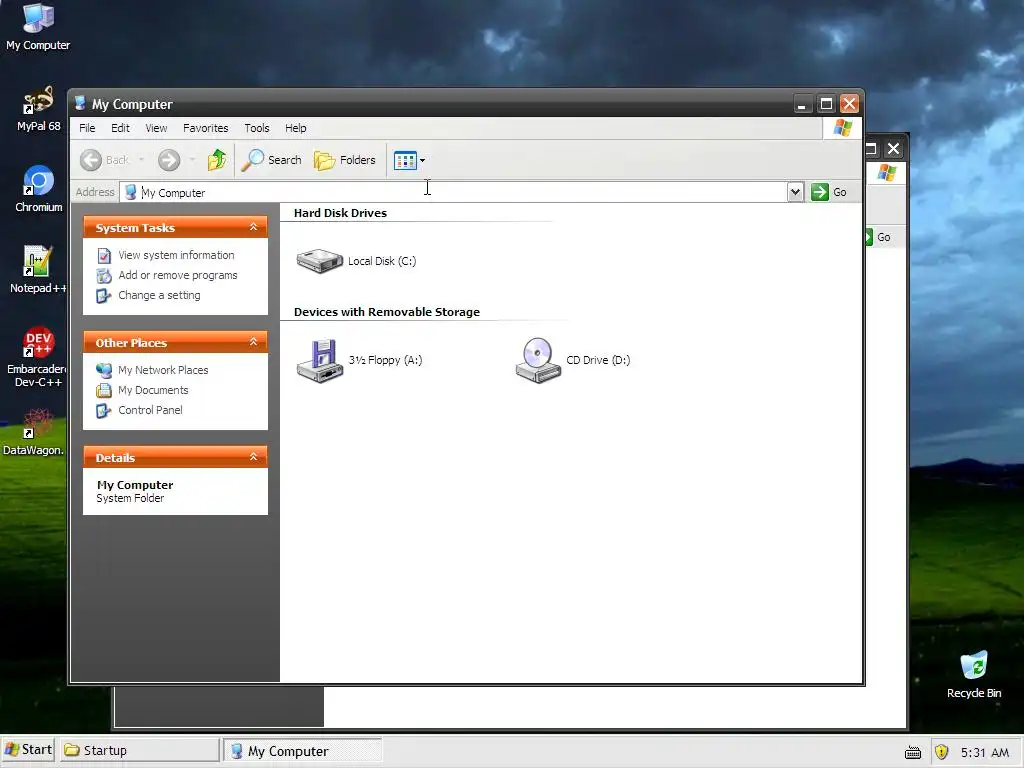1024x768 pixels.
Task: Open the Start menu
Action: tap(28, 750)
